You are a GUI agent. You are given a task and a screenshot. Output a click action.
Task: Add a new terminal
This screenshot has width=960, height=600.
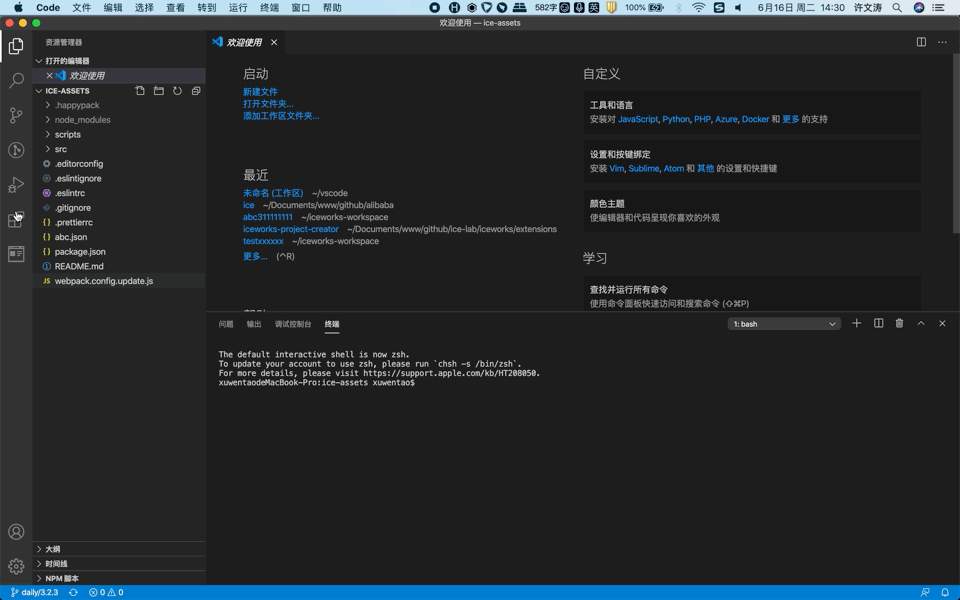coord(857,323)
